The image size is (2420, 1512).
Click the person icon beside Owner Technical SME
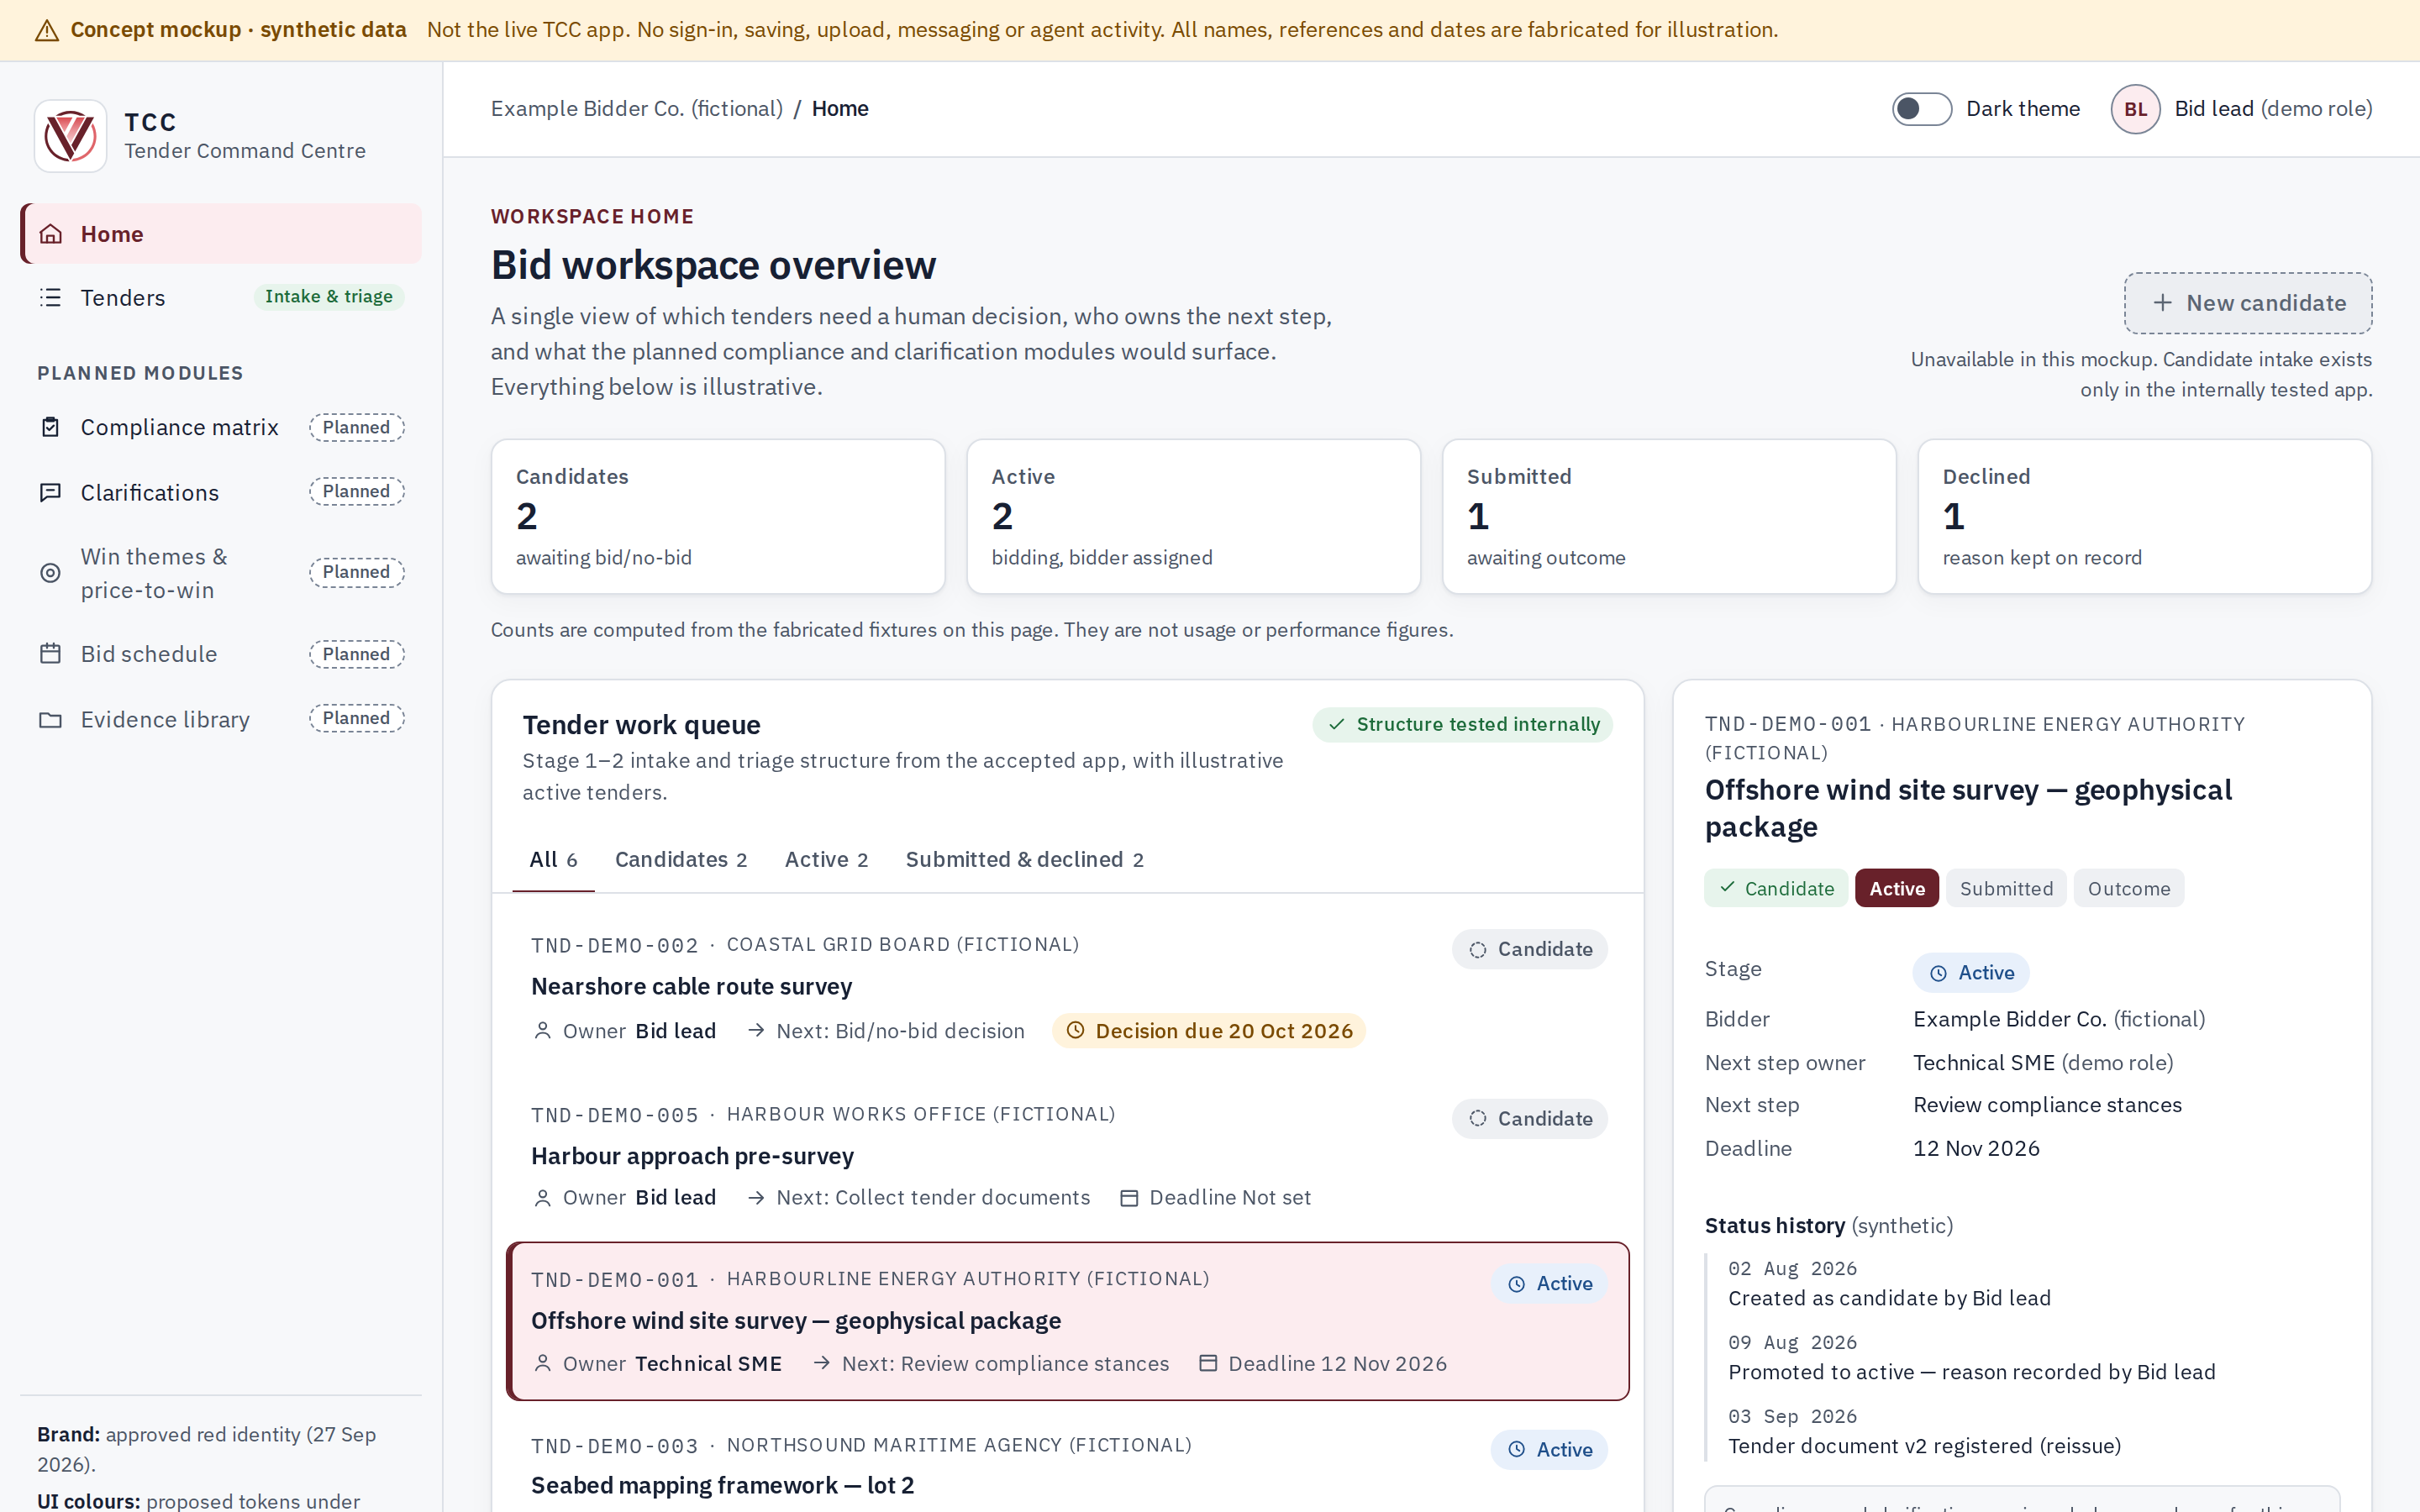543,1364
